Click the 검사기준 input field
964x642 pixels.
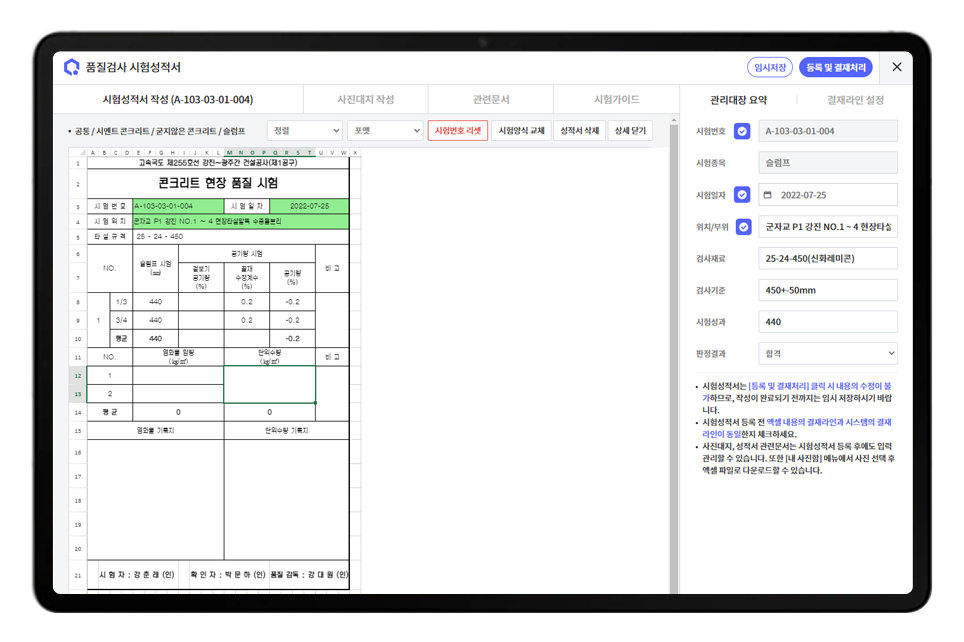[x=827, y=290]
